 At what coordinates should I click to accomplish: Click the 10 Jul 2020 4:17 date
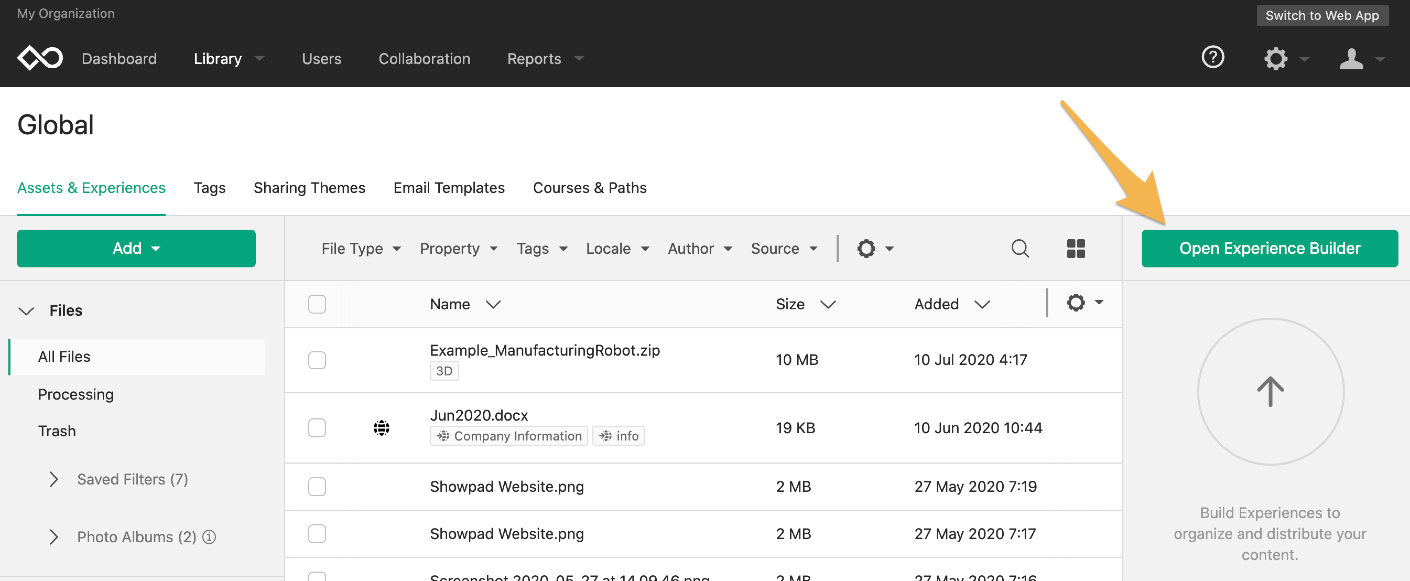point(971,360)
